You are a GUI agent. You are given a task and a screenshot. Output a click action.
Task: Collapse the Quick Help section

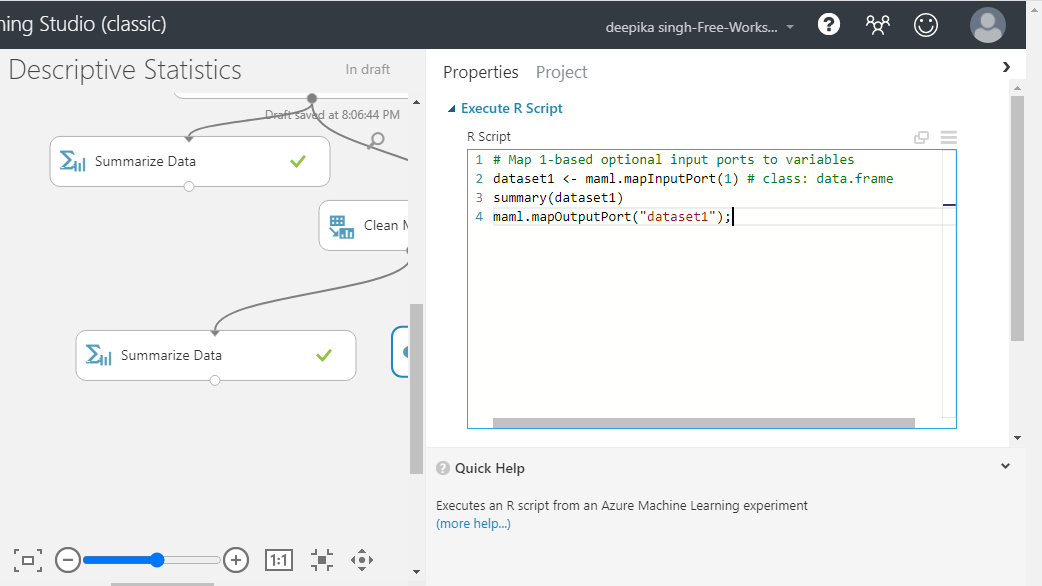click(x=1005, y=466)
